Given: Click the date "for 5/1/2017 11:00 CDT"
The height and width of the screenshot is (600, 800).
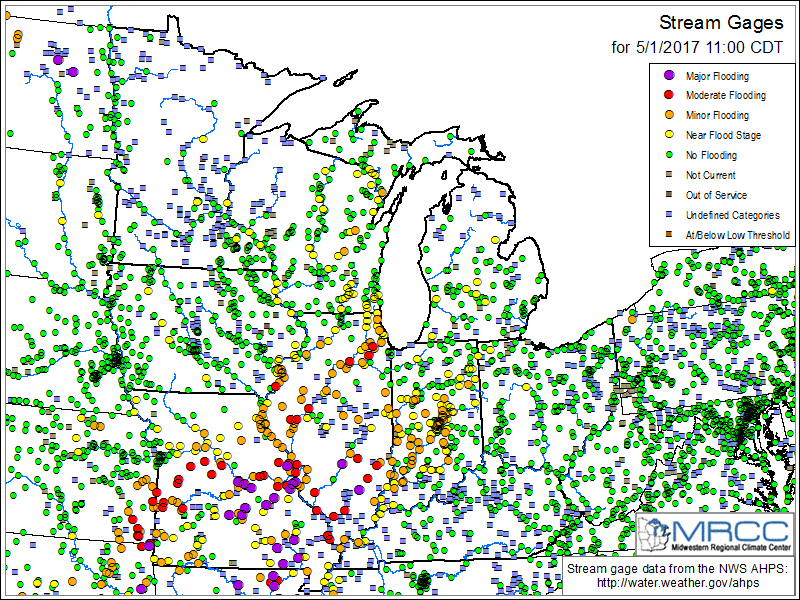Looking at the screenshot, I should pyautogui.click(x=697, y=47).
